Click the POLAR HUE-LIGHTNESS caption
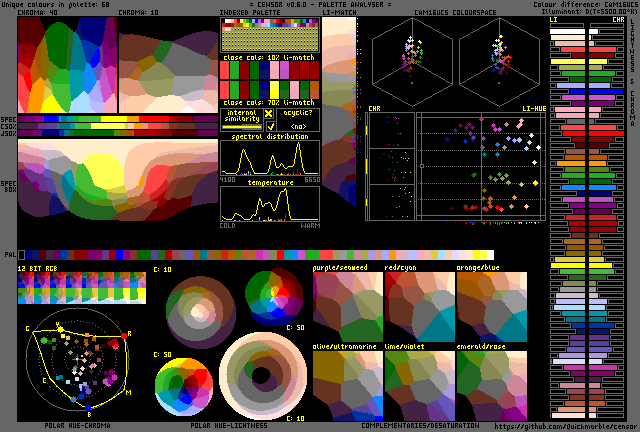This screenshot has height=432, width=640. click(229, 425)
